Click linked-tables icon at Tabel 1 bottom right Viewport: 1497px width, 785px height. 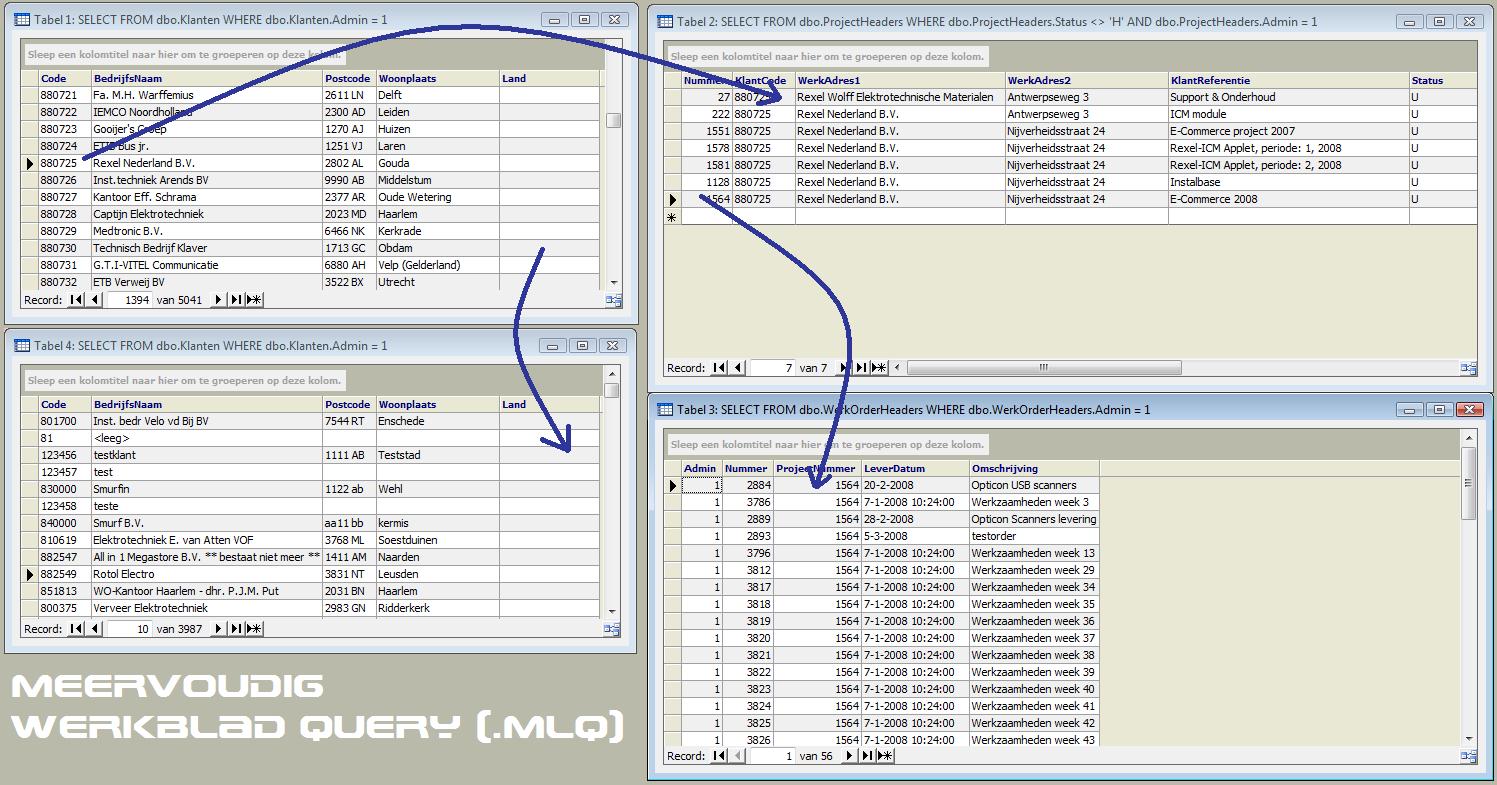[x=613, y=300]
